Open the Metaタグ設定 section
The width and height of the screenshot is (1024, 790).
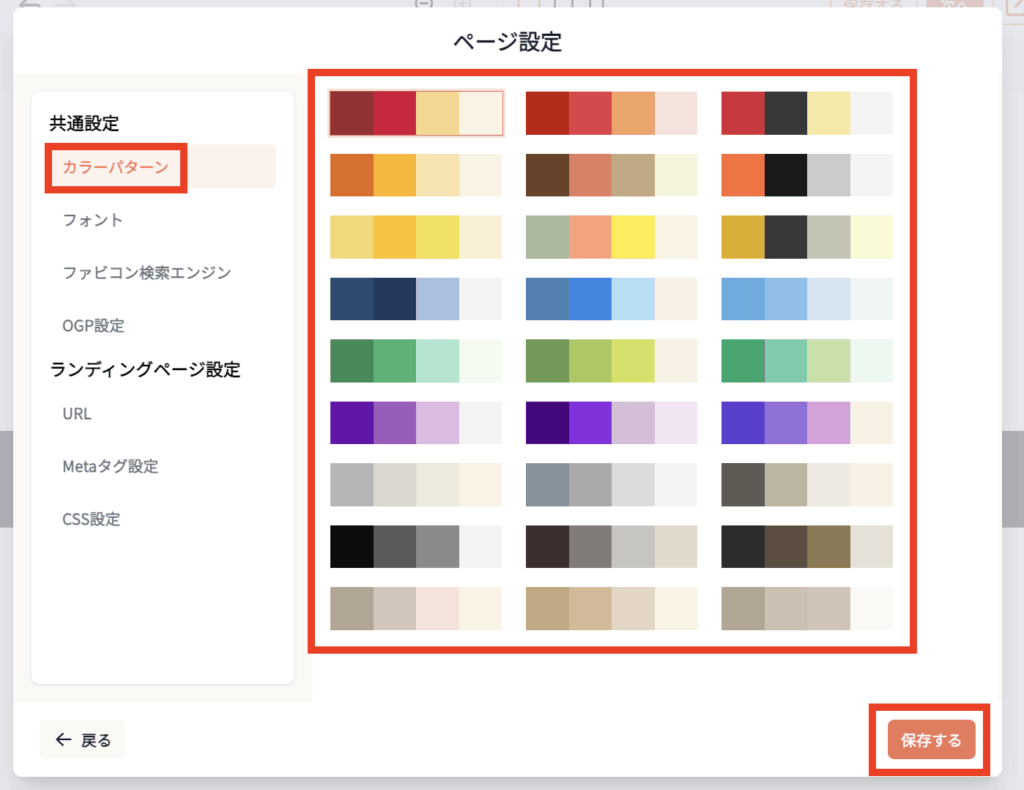[x=110, y=467]
